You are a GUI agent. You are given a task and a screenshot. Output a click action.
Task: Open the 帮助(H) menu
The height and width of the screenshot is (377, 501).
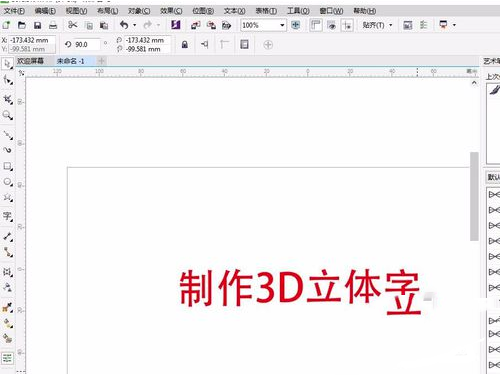tap(364, 11)
